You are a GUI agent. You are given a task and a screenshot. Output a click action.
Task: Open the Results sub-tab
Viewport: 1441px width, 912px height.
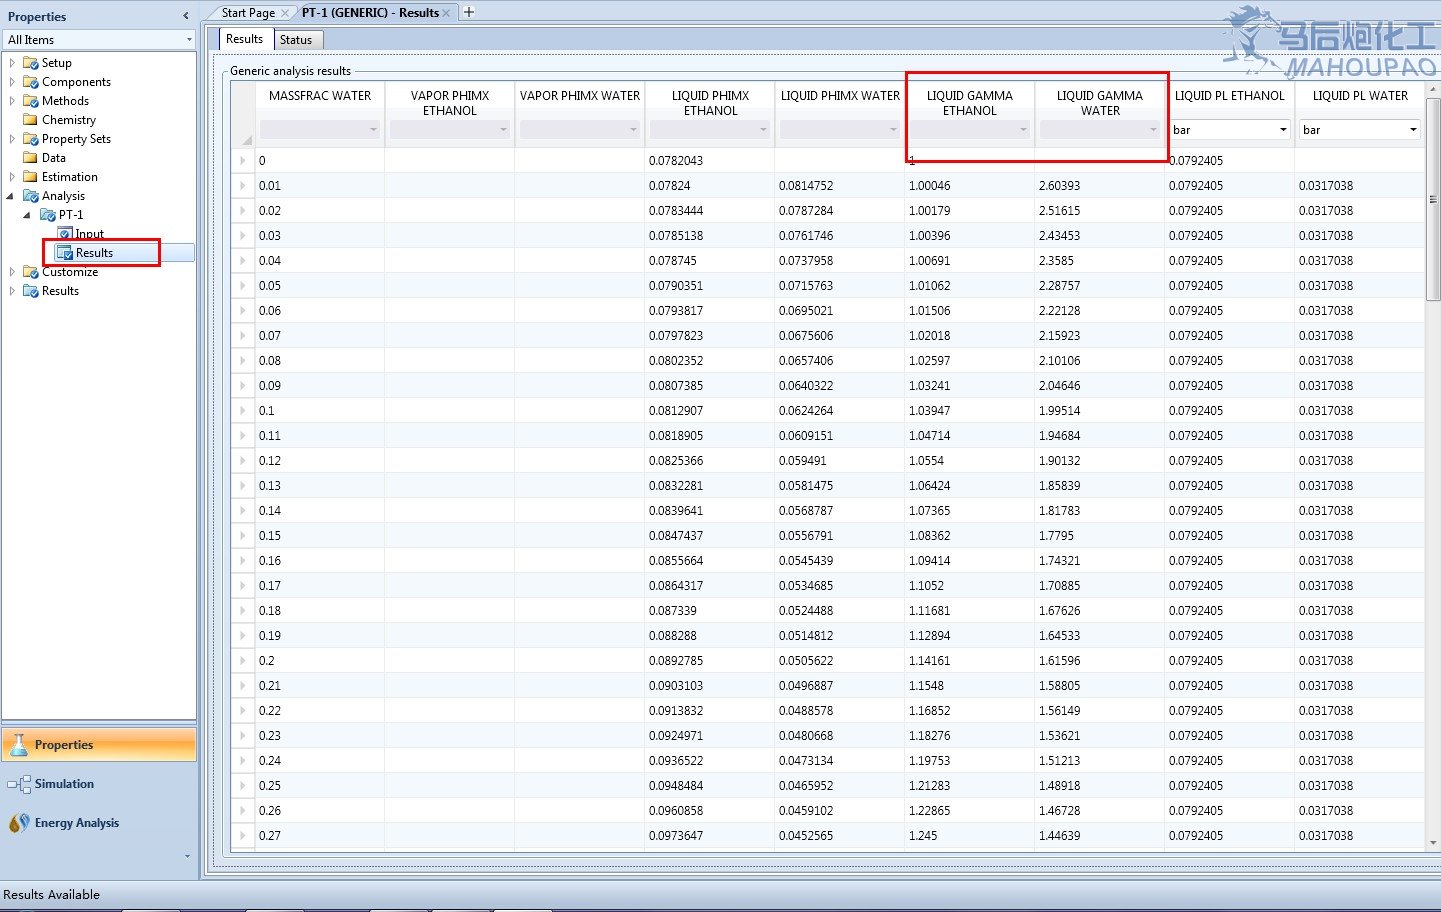point(245,39)
